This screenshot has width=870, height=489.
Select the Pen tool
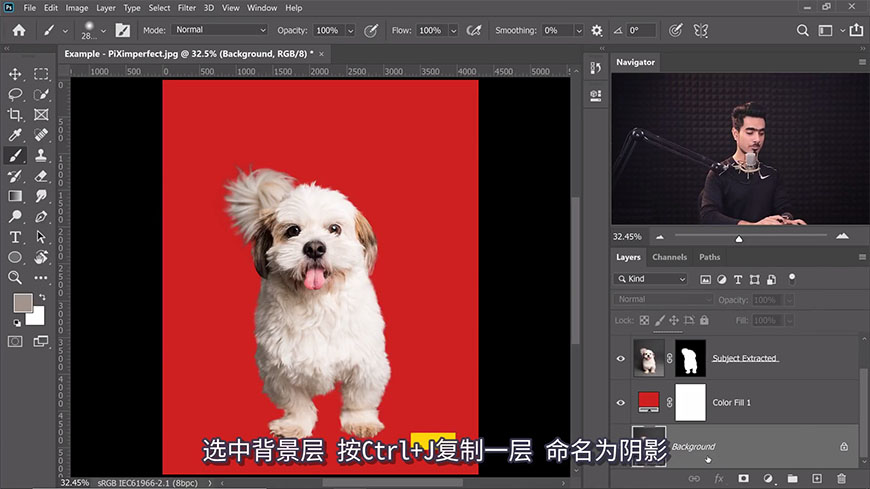coord(41,216)
